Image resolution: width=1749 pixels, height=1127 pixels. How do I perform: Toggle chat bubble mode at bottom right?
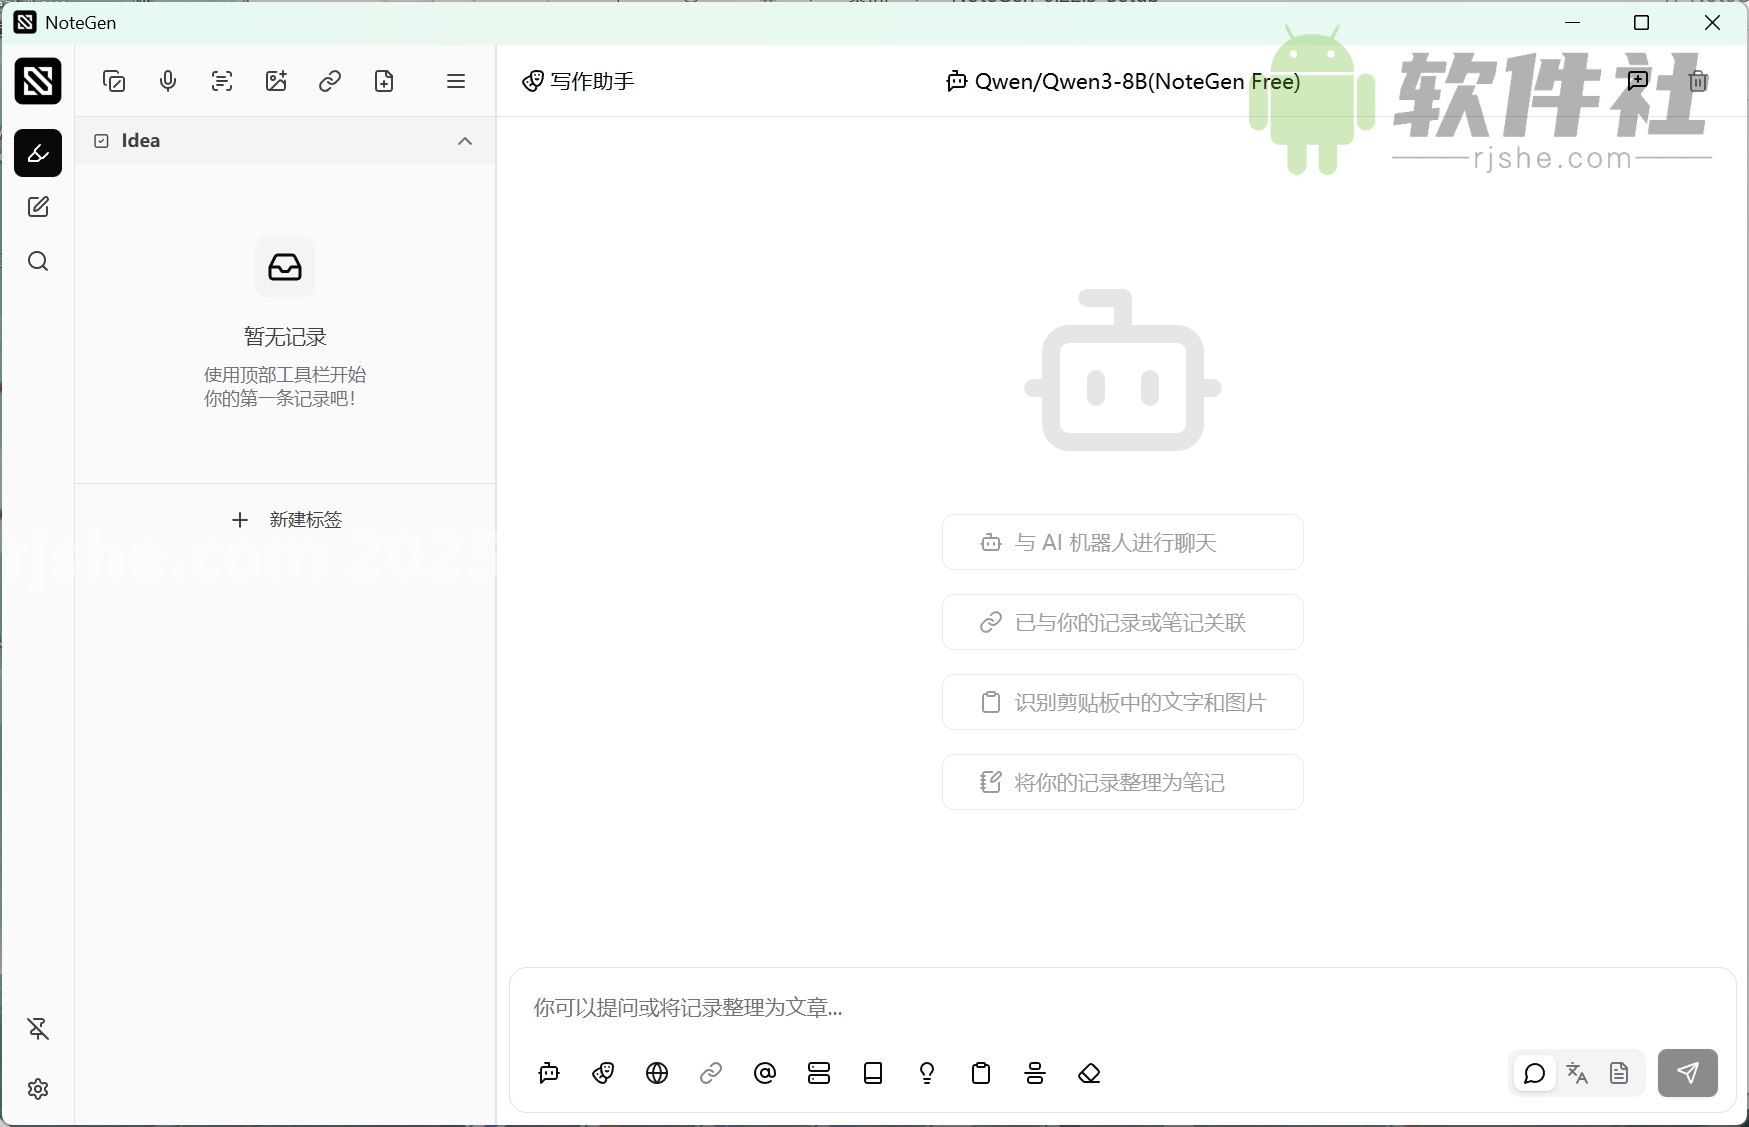pyautogui.click(x=1534, y=1073)
